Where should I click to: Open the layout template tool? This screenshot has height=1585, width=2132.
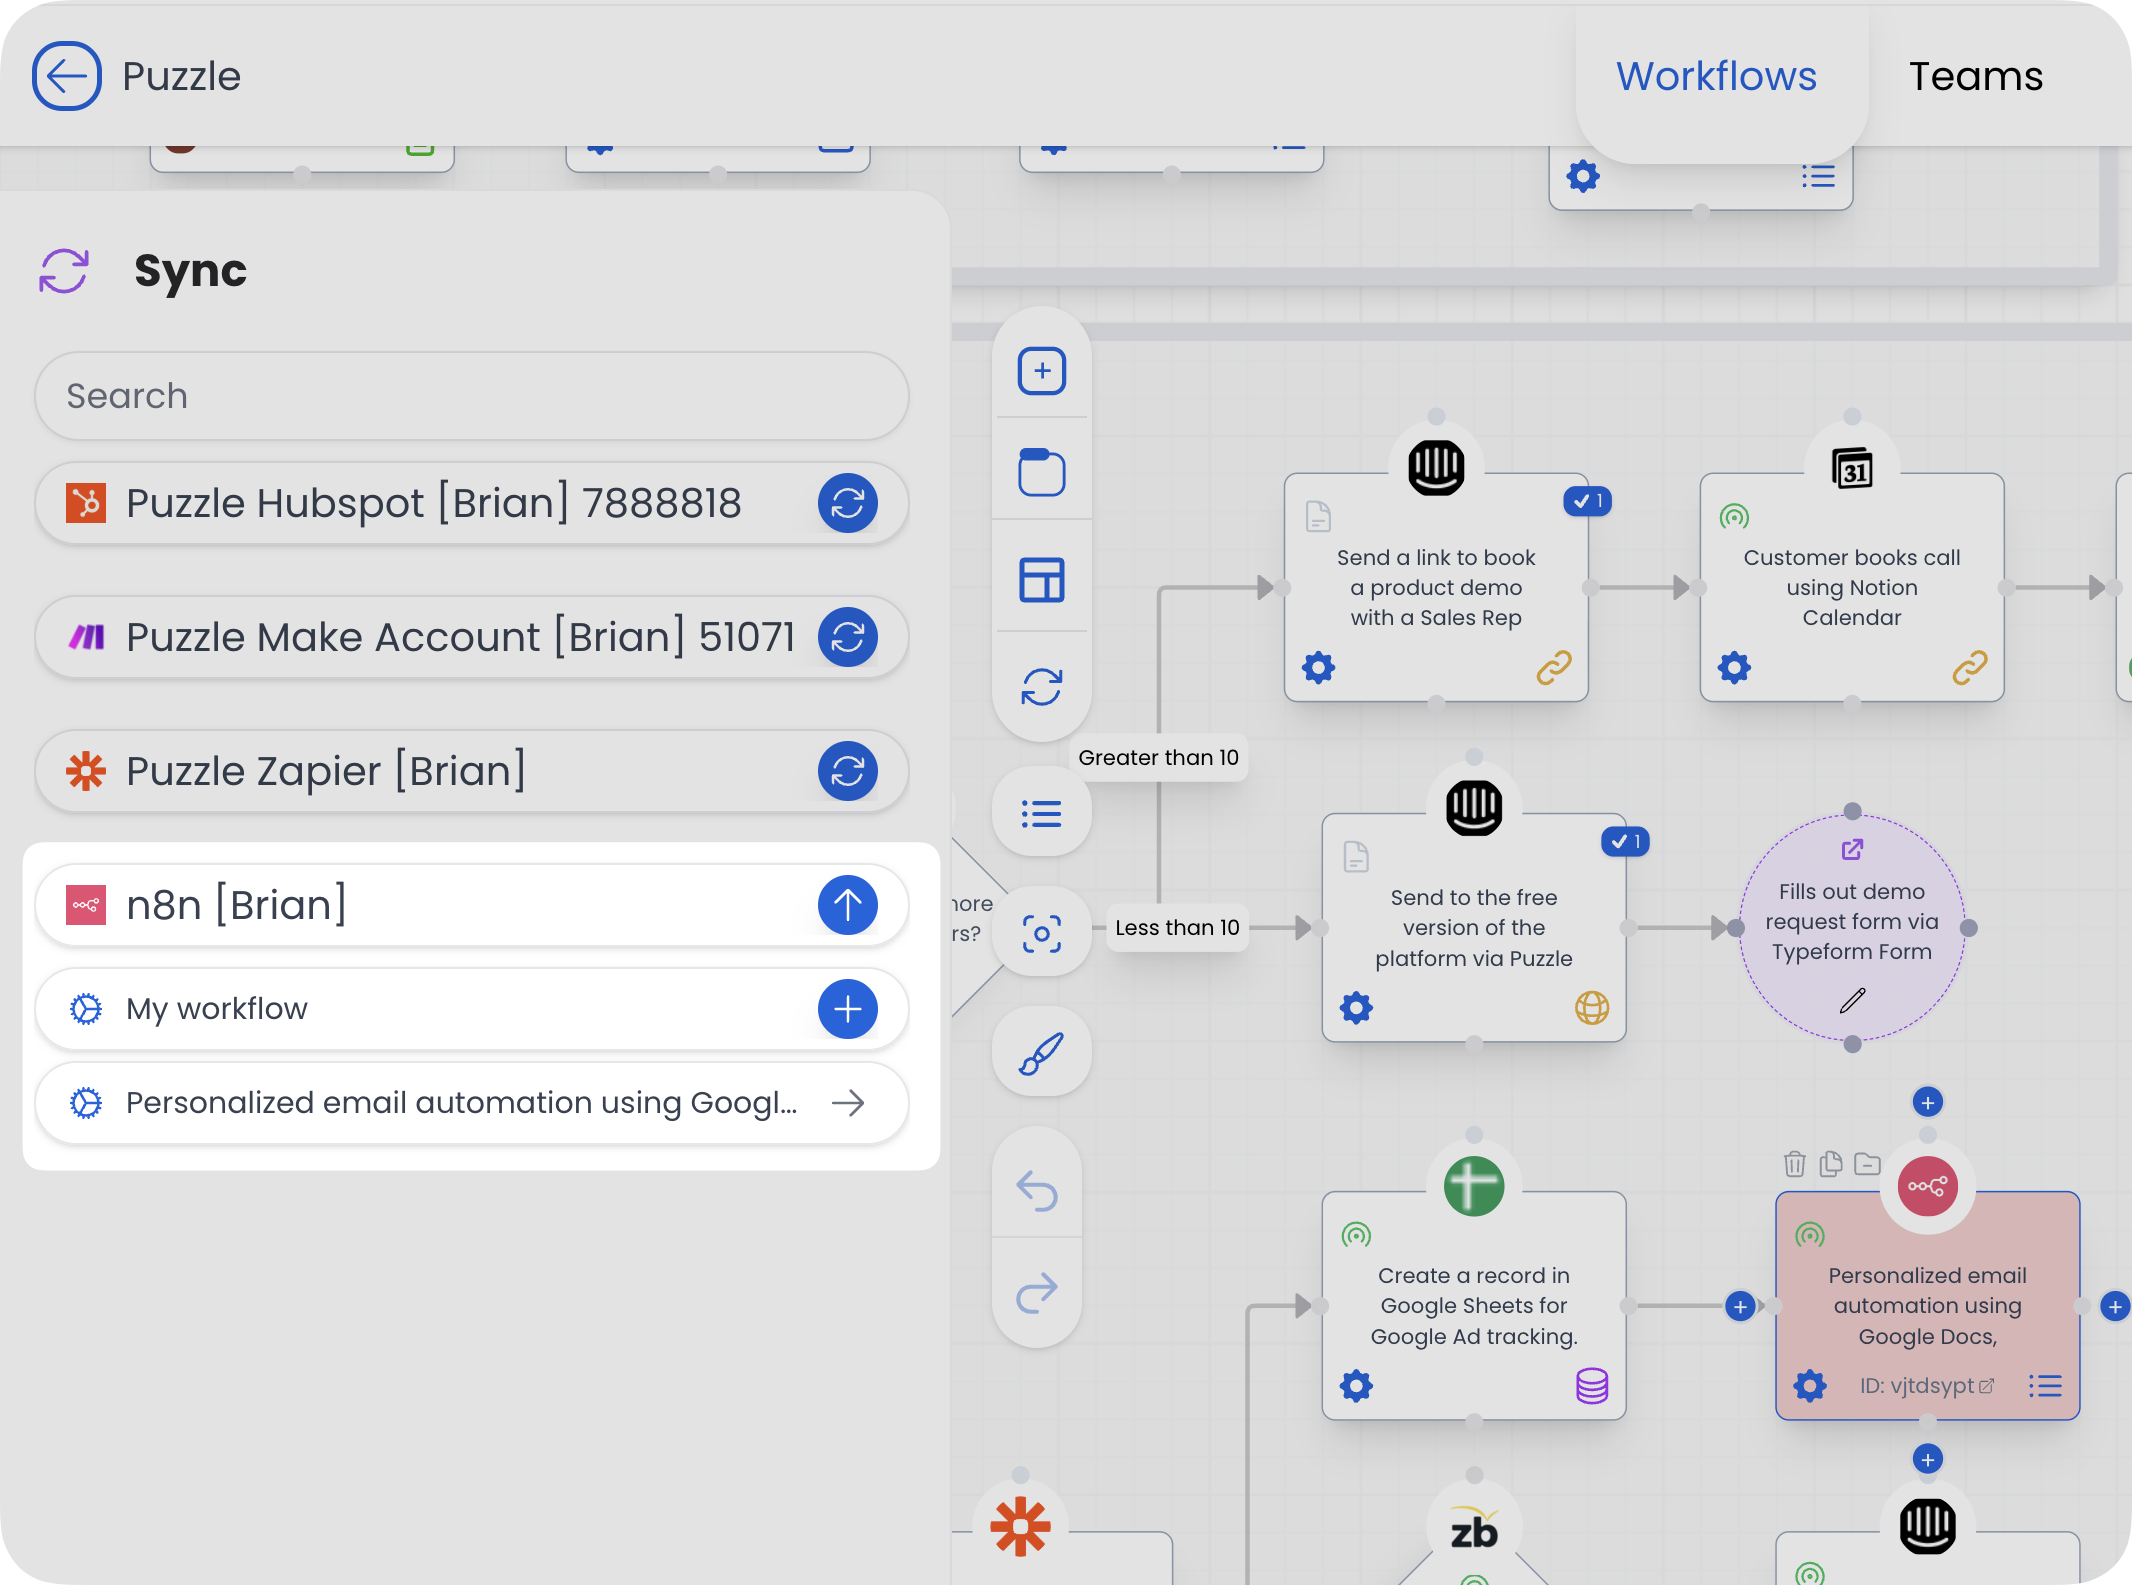coord(1041,580)
